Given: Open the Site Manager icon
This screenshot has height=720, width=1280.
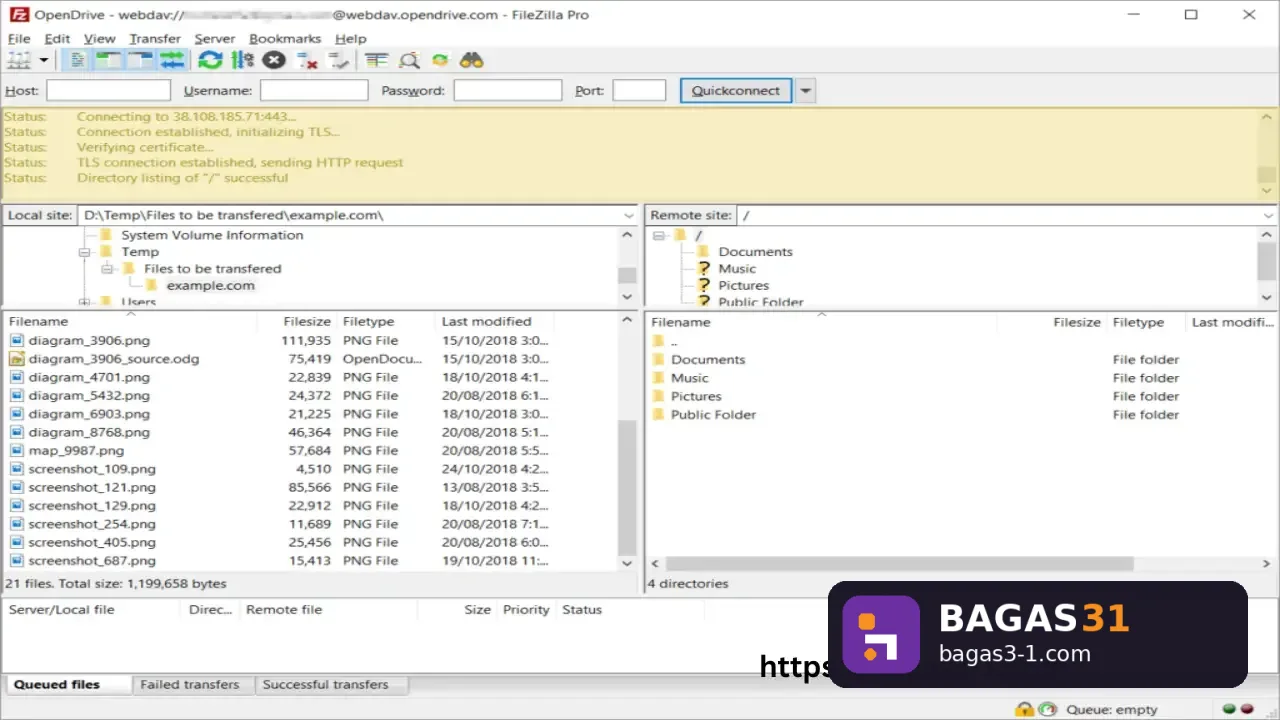Looking at the screenshot, I should pos(19,60).
